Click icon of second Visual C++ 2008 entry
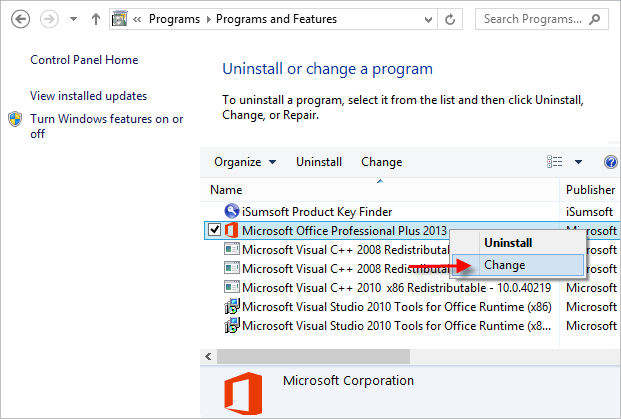The height and width of the screenshot is (419, 621). pyautogui.click(x=232, y=268)
